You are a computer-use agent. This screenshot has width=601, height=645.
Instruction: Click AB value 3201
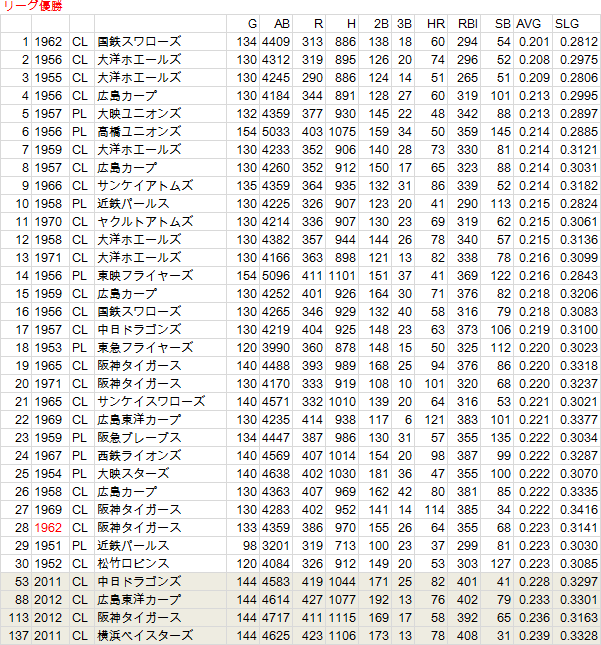pos(276,545)
